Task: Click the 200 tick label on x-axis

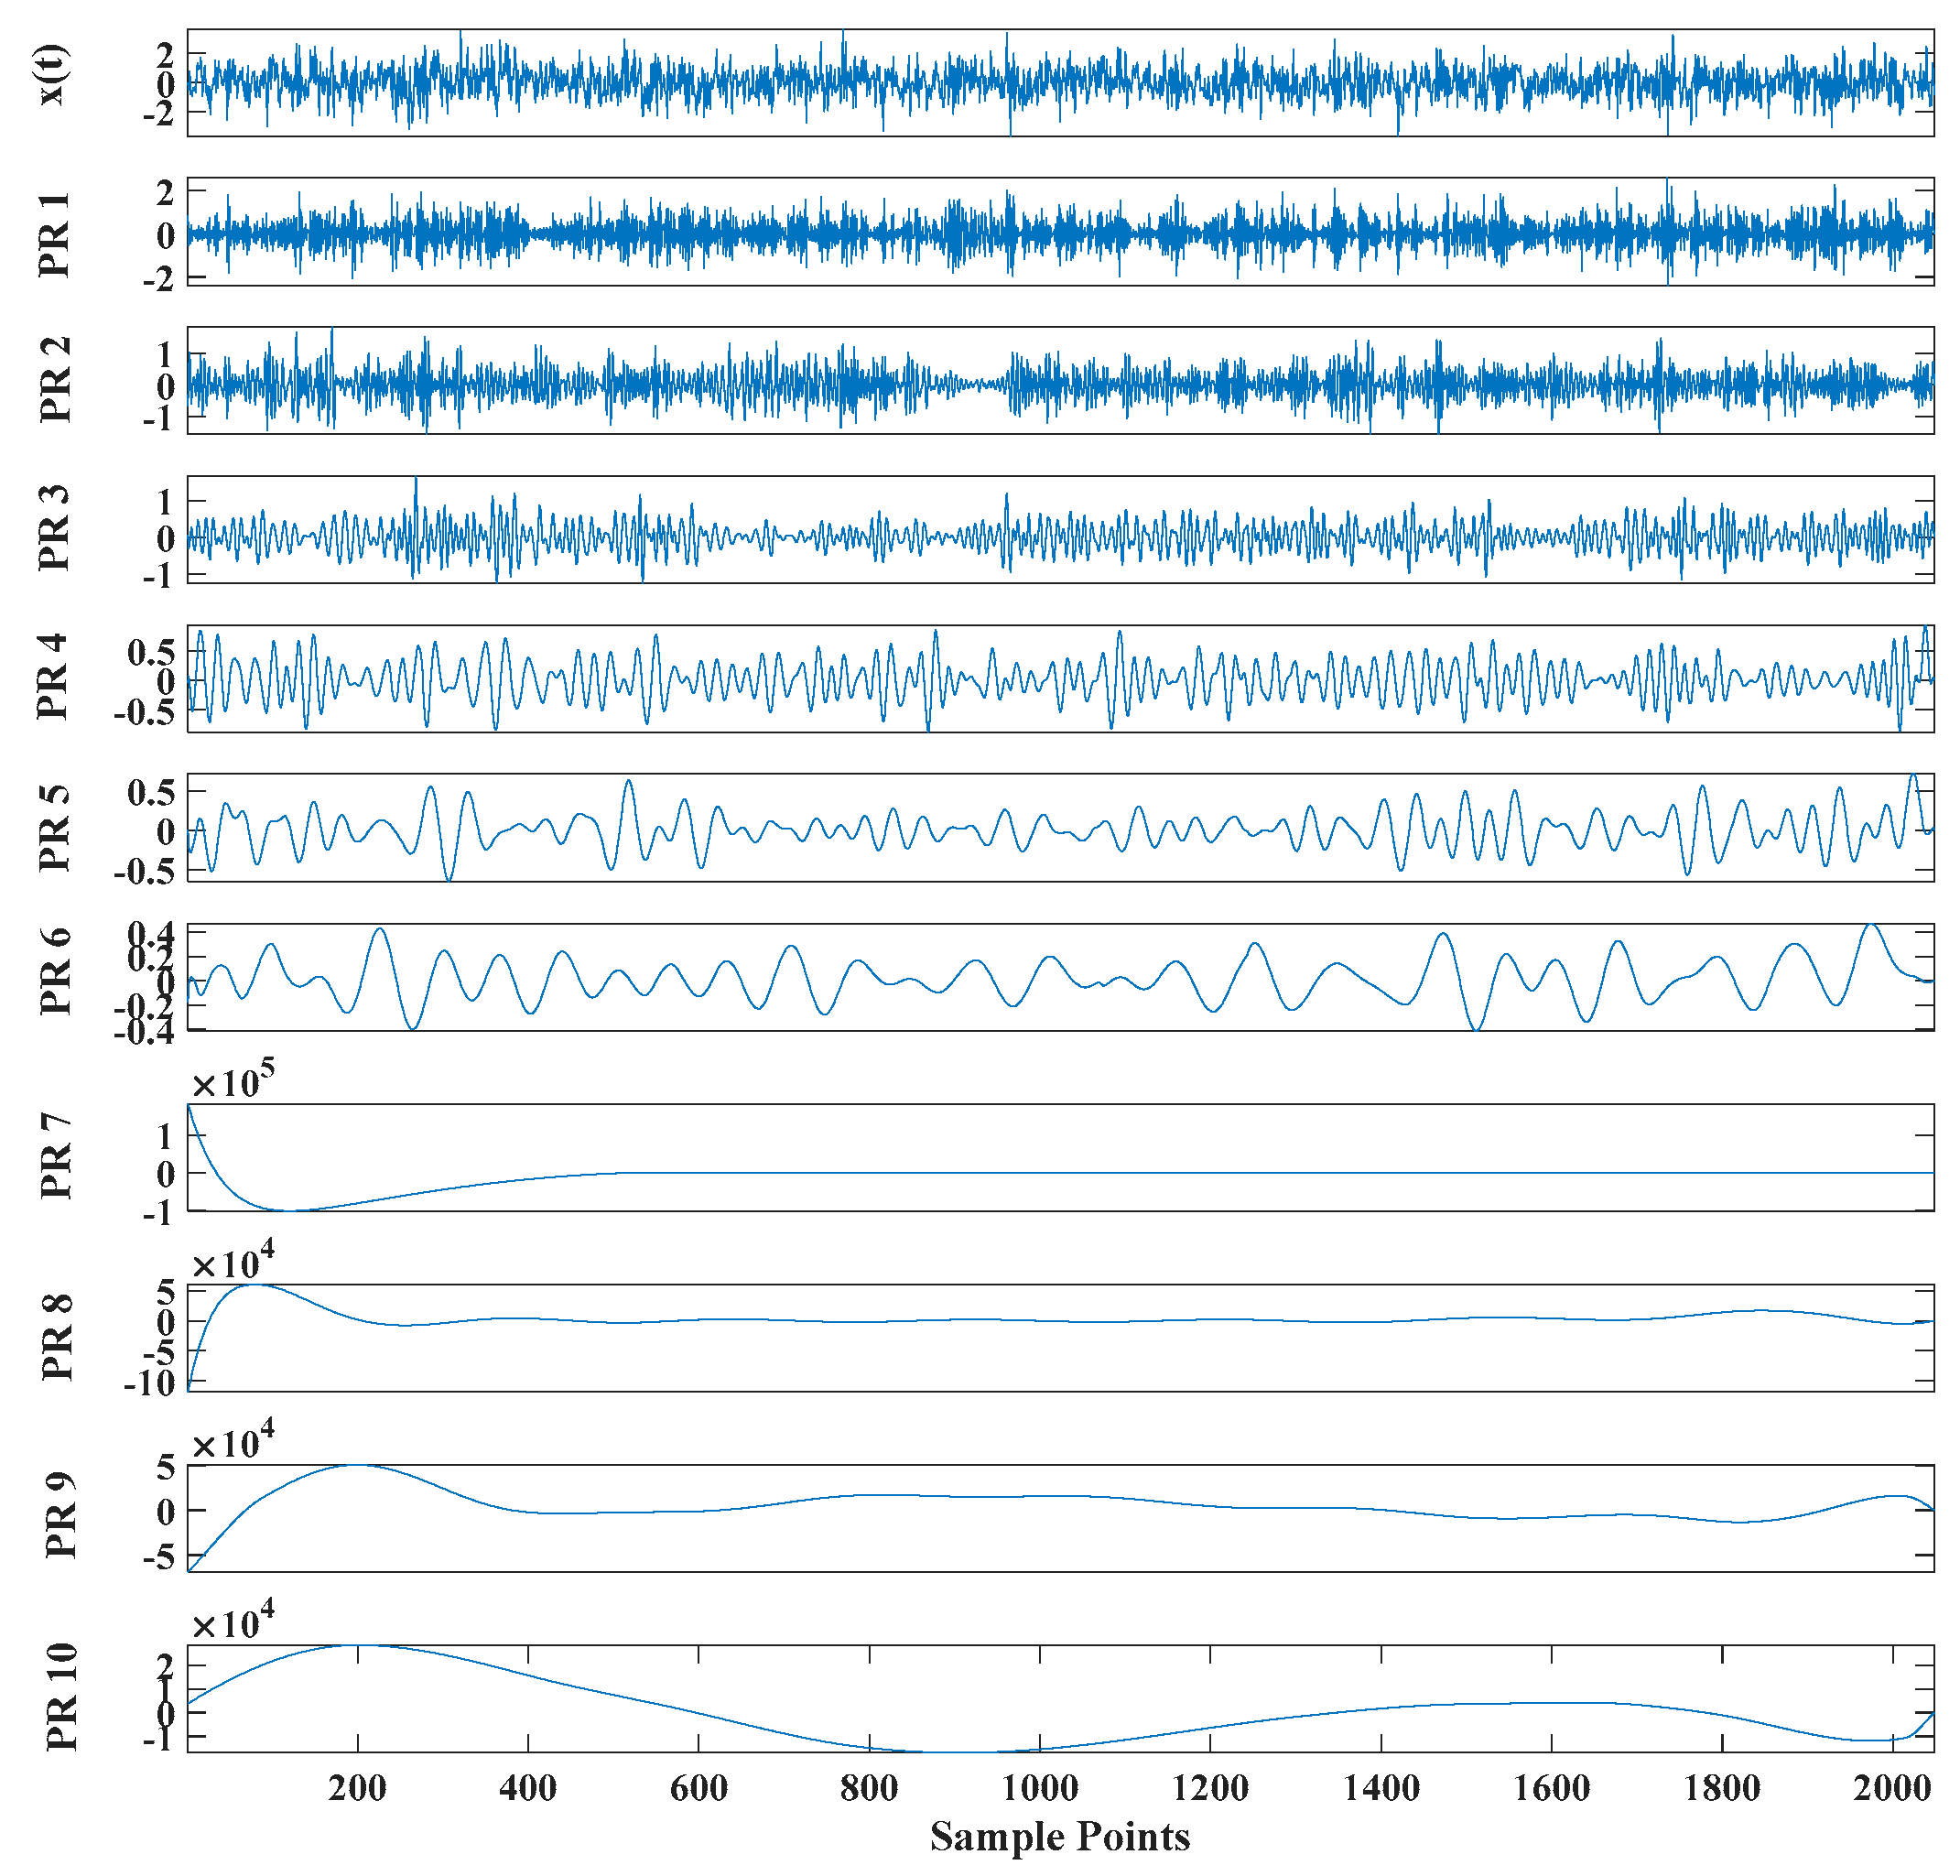Action: point(357,1788)
